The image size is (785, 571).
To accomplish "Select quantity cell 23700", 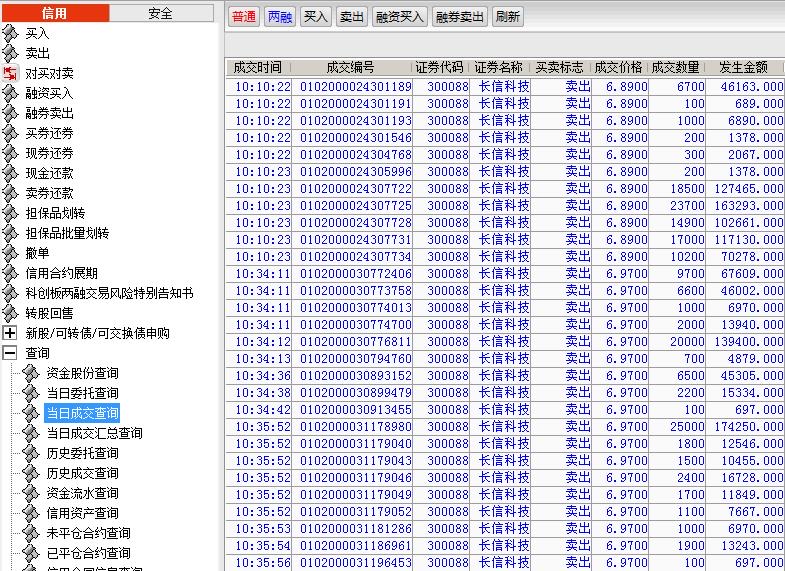I will (687, 206).
